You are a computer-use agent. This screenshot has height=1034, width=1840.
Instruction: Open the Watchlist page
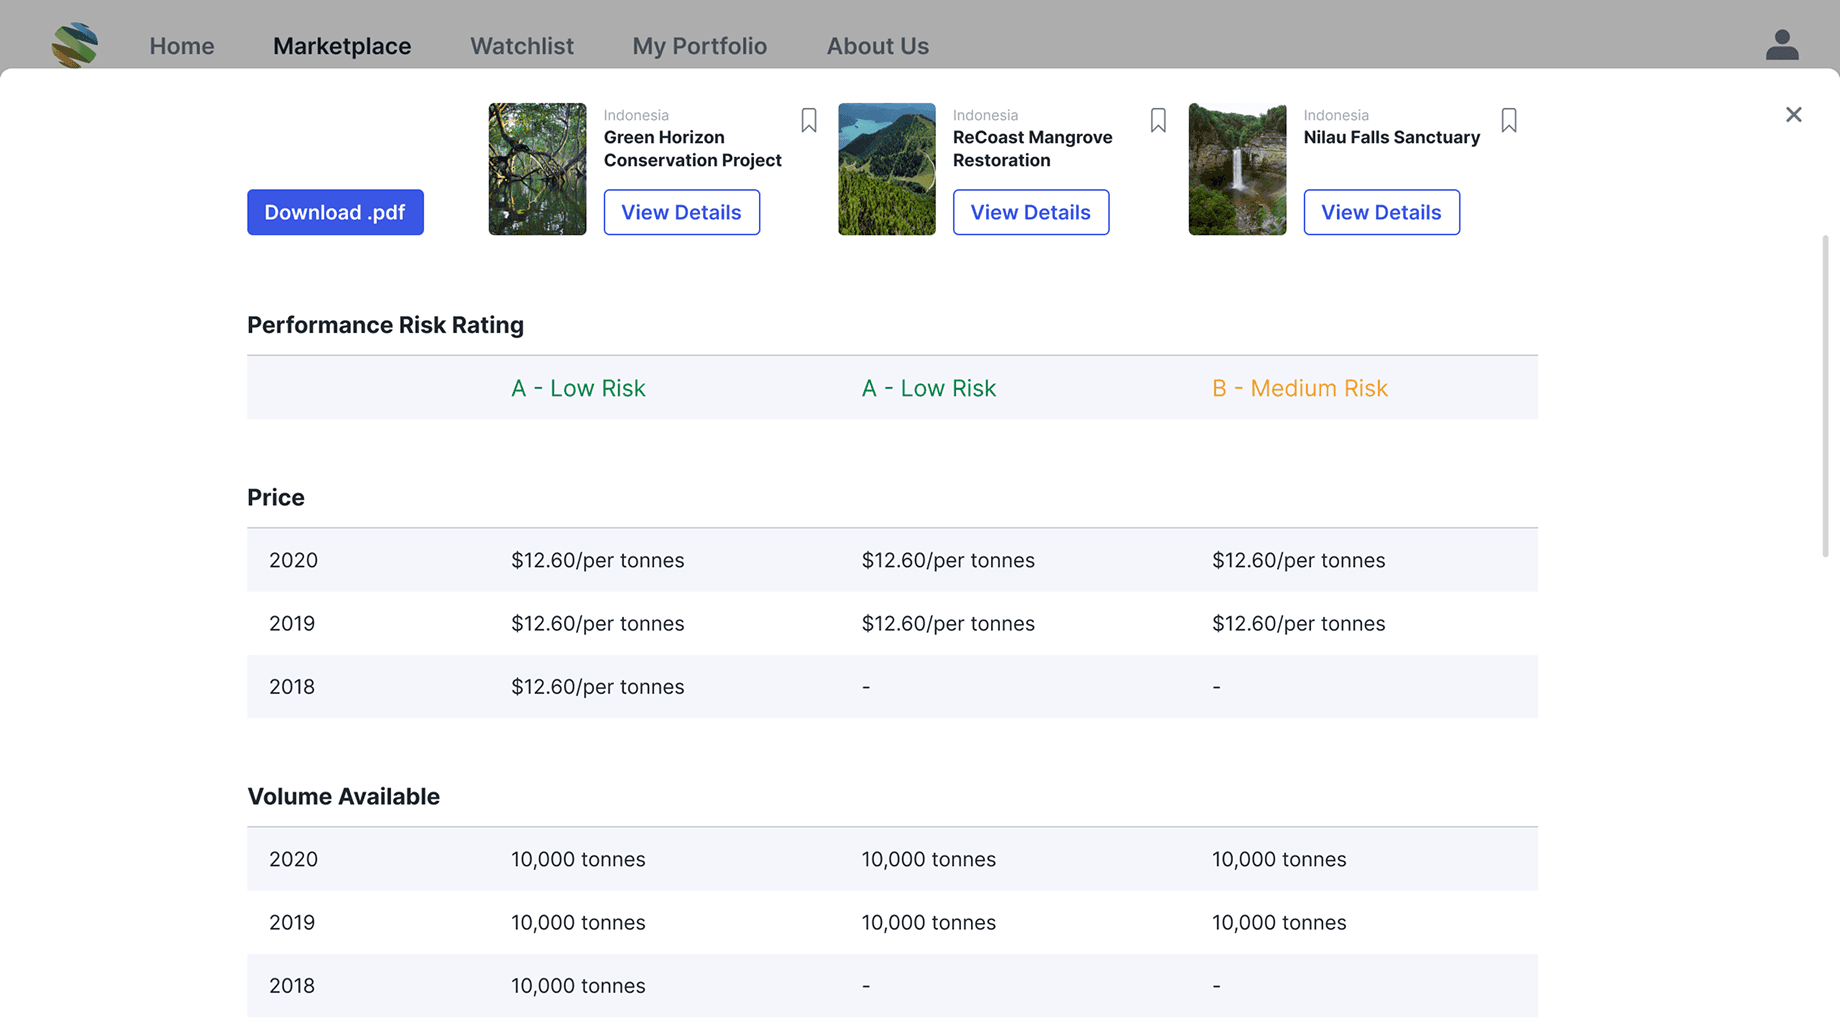click(522, 46)
